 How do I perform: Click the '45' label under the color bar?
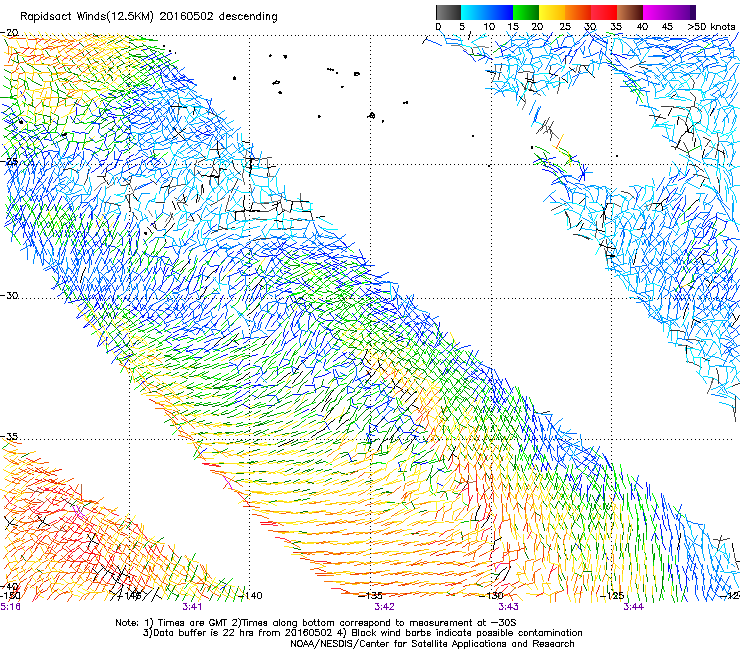pos(667,27)
